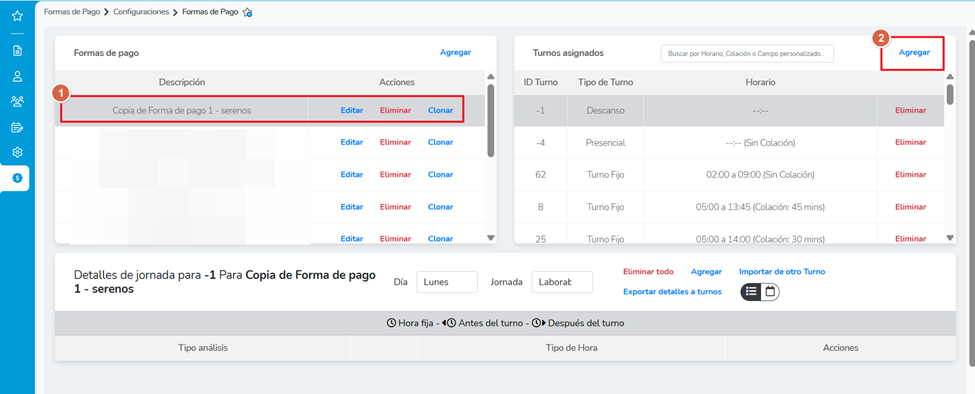Click Agregar in Turnos asignados panel
Viewport: 975px width, 394px height.
pos(914,52)
